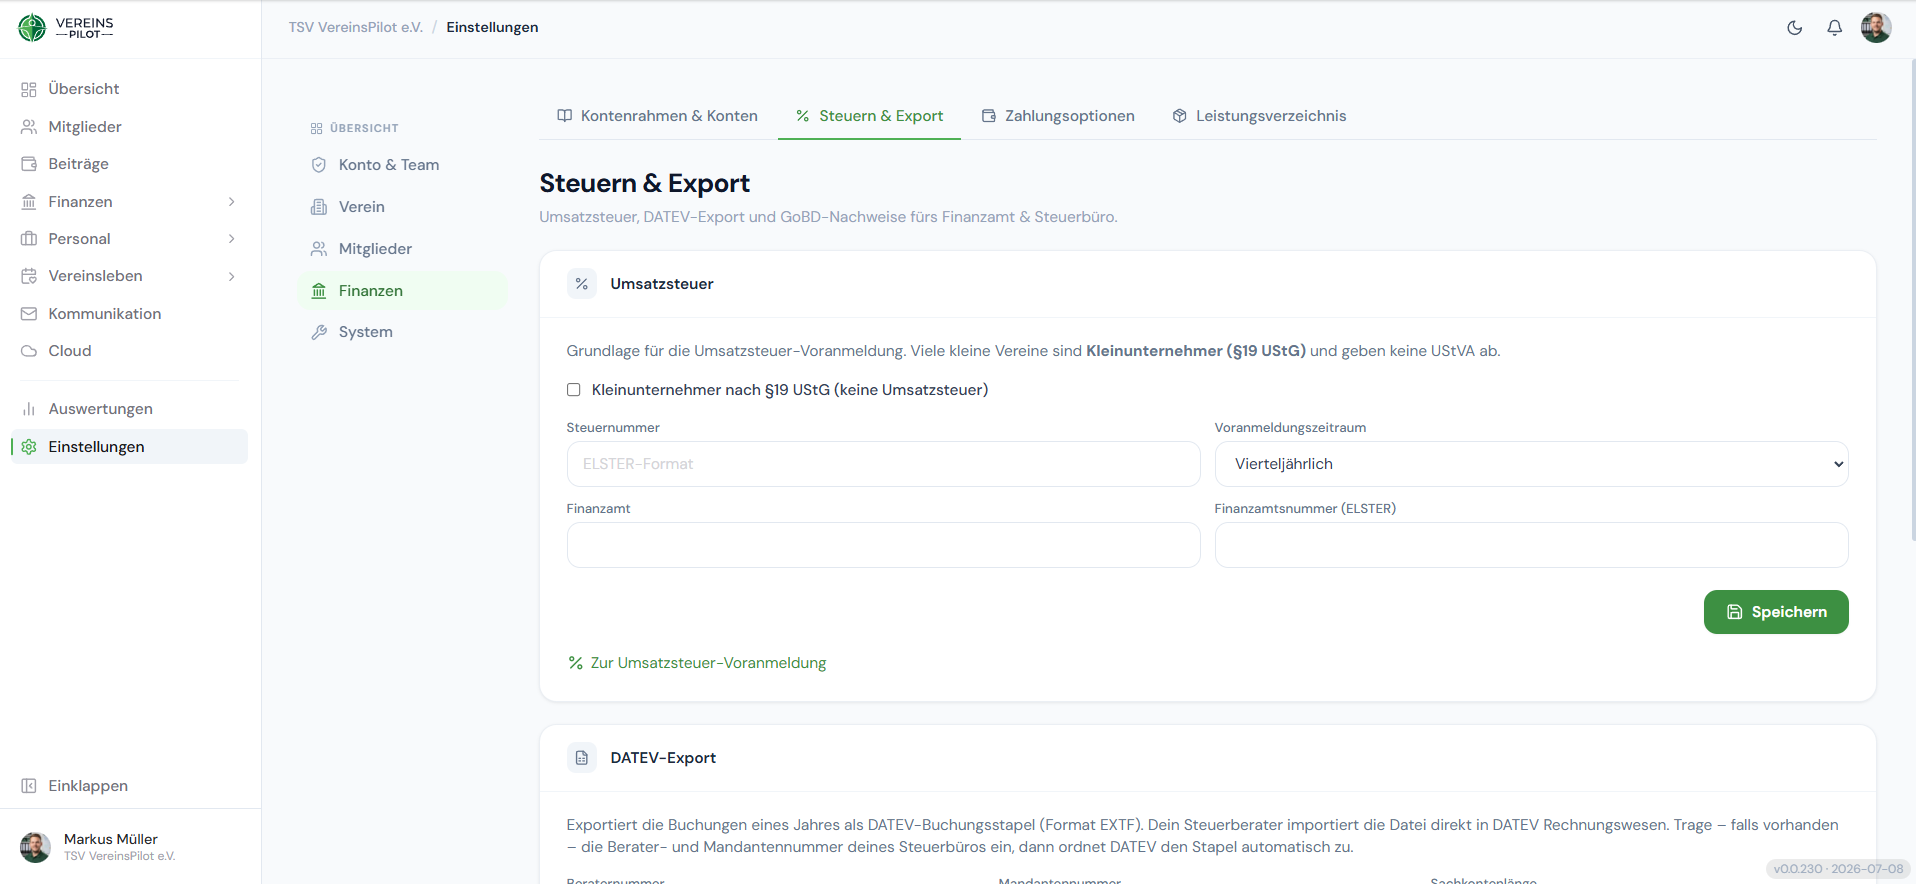This screenshot has height=884, width=1916.
Task: Open Mitglieder in settings navigation
Action: tap(403, 249)
